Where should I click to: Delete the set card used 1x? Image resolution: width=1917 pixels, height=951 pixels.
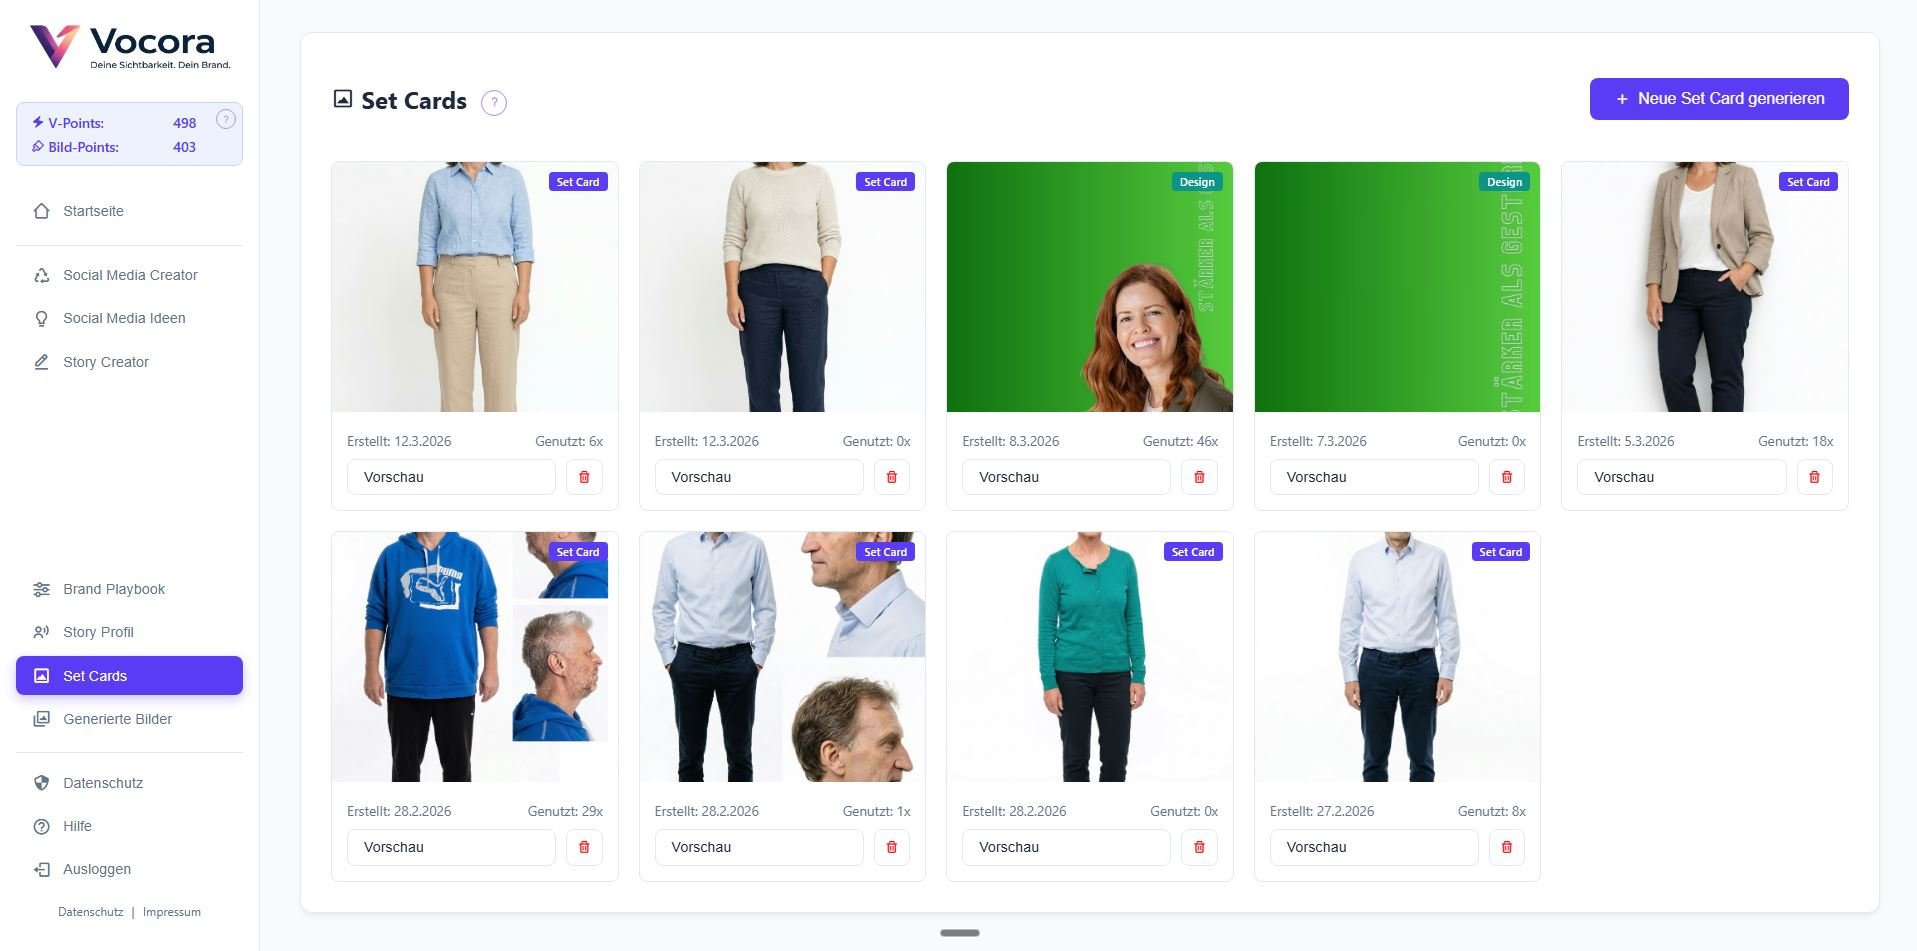[x=892, y=847]
